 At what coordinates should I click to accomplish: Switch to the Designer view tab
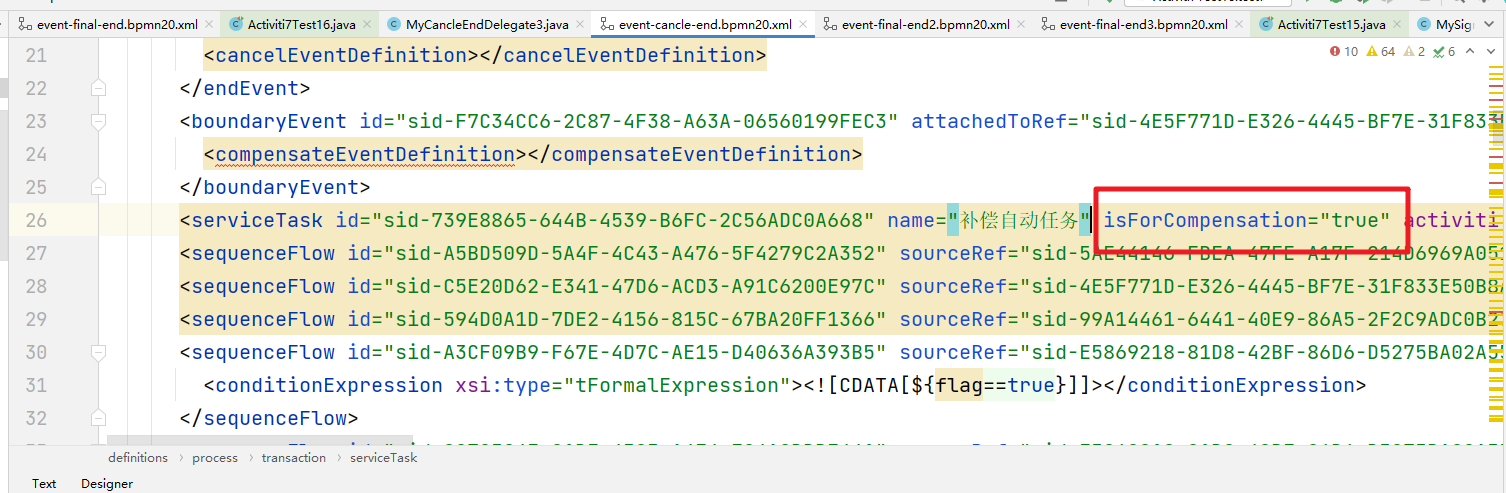pyautogui.click(x=107, y=483)
